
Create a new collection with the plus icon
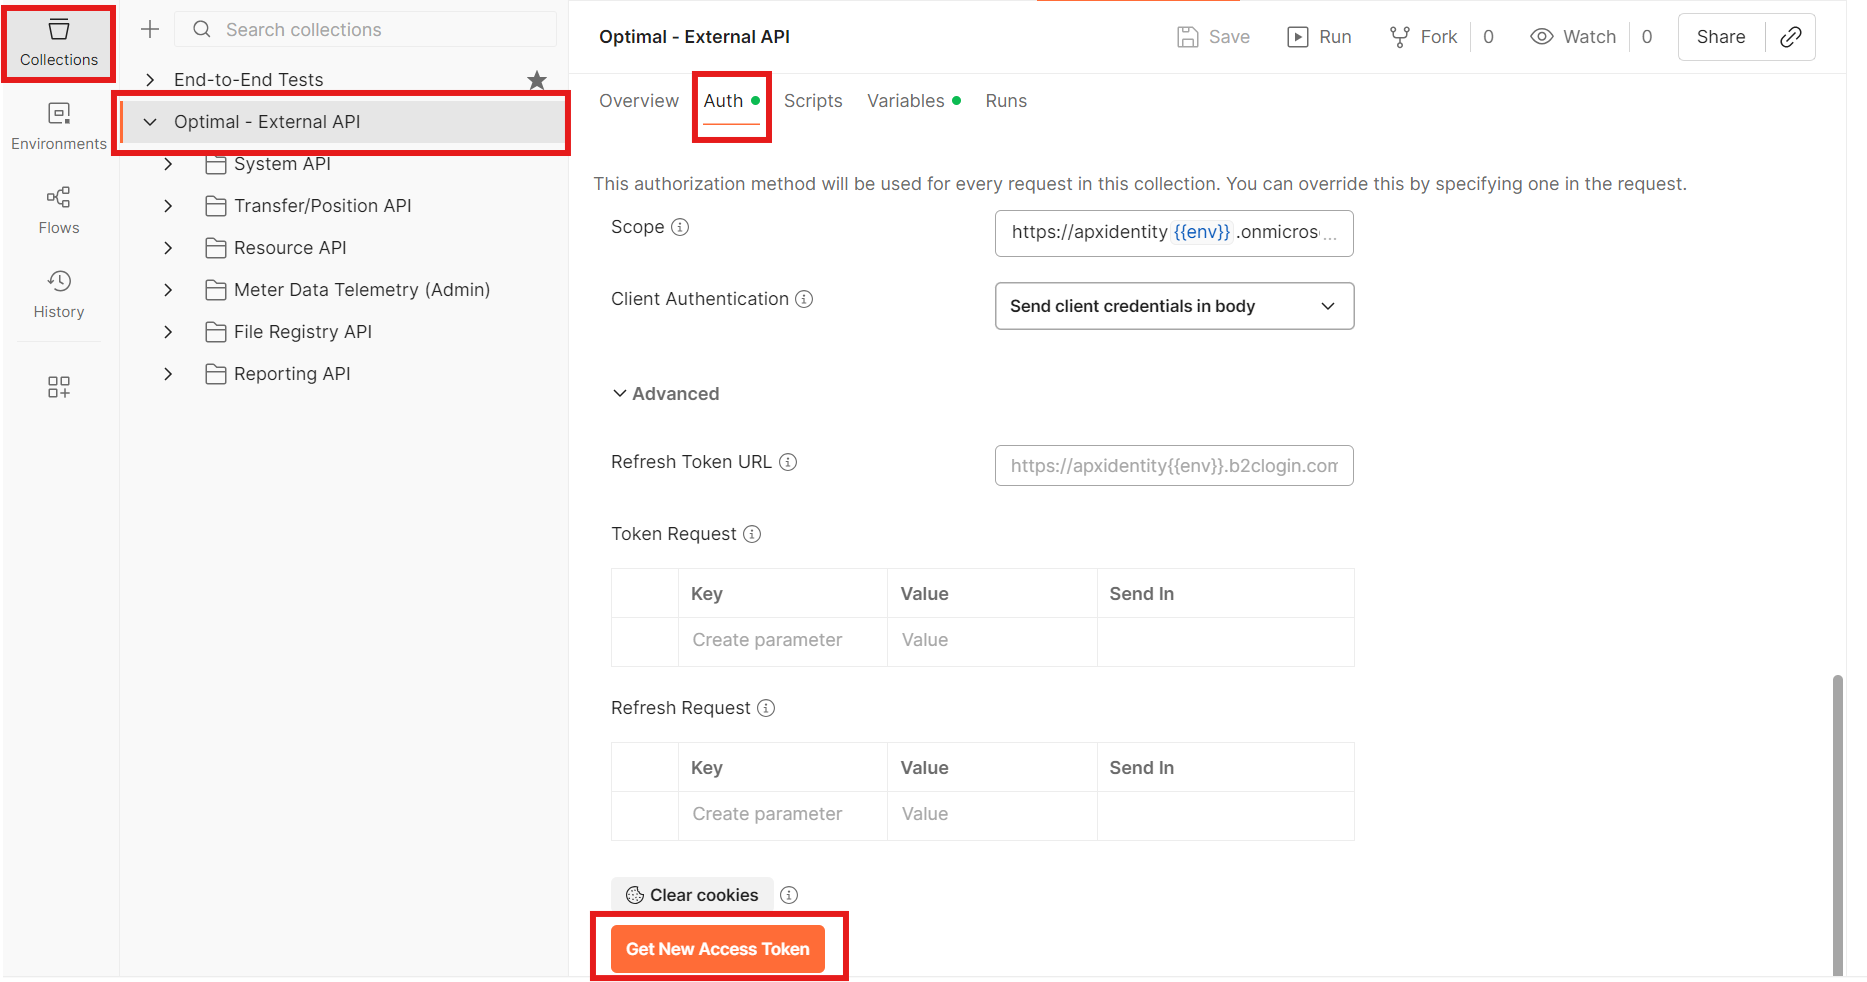click(148, 29)
